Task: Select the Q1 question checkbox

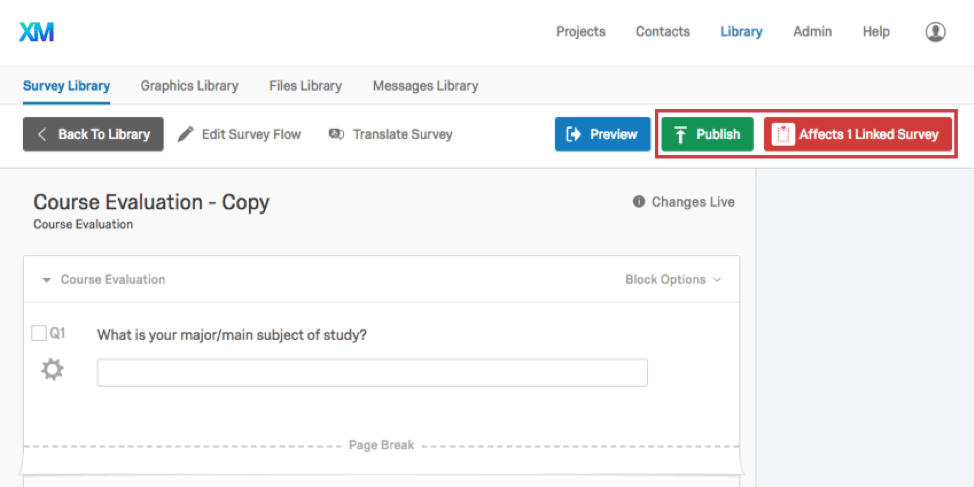Action: [39, 334]
